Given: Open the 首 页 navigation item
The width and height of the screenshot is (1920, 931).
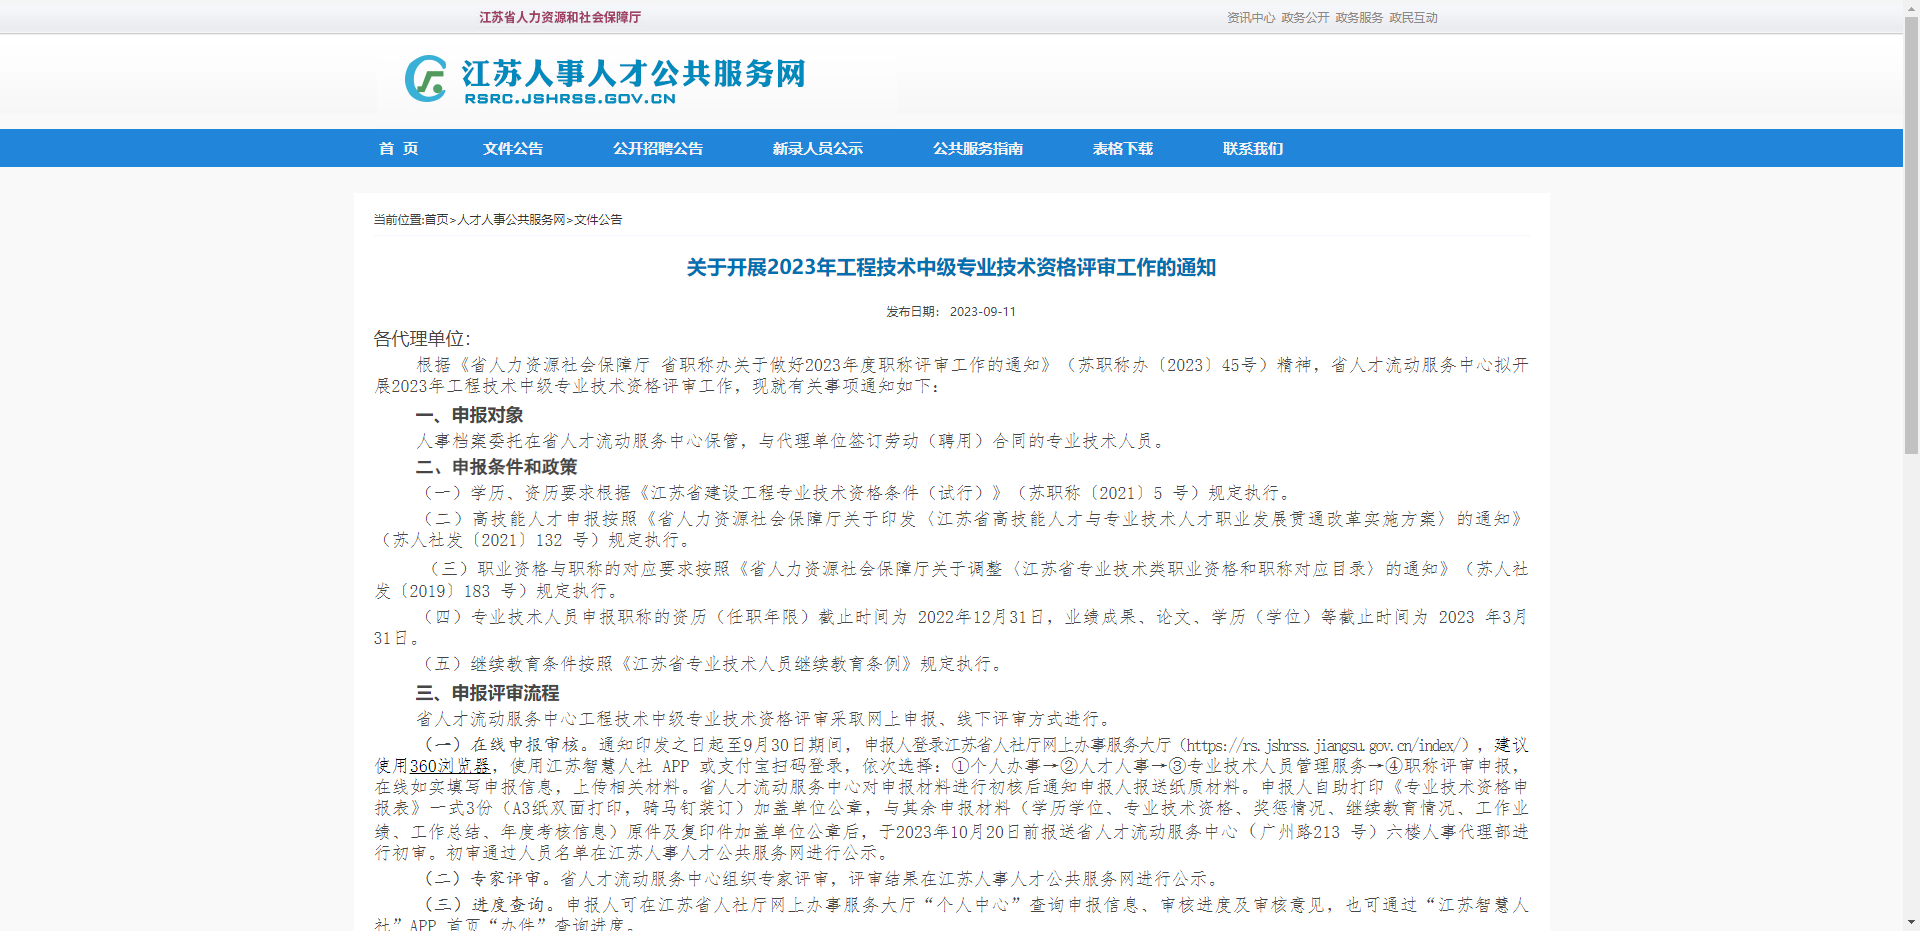Looking at the screenshot, I should [398, 148].
